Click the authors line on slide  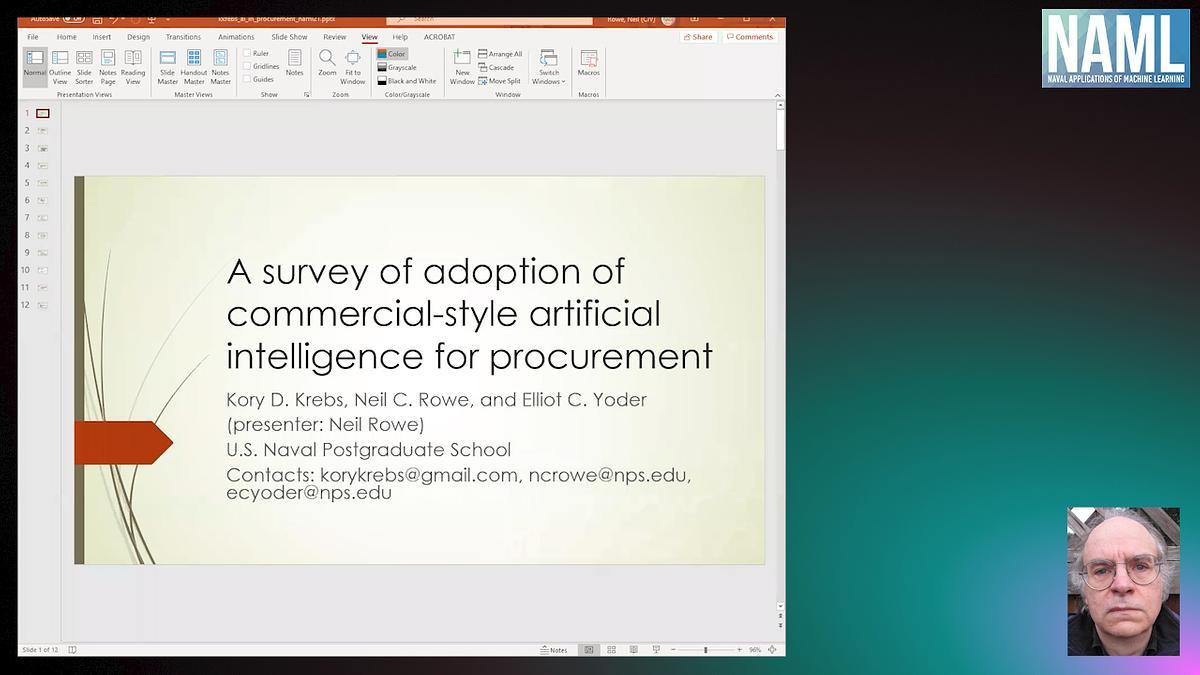[x=437, y=400]
